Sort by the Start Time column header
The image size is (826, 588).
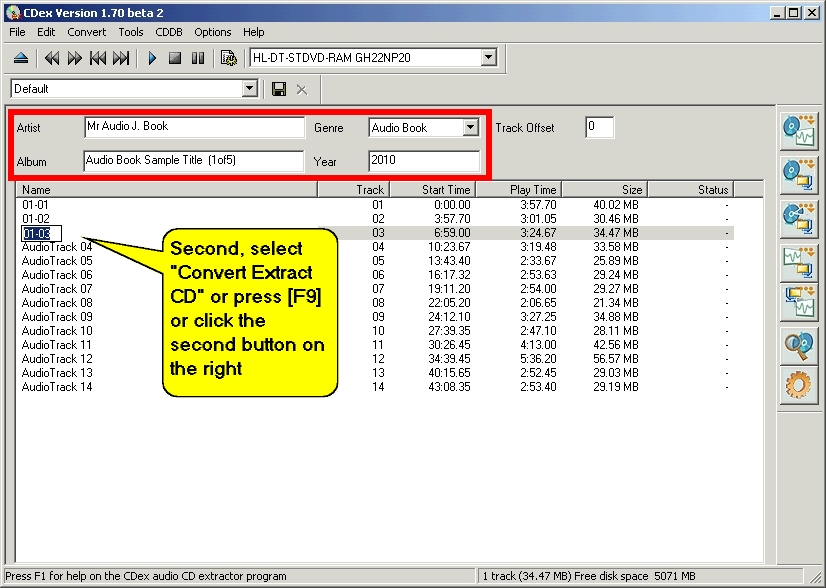tap(432, 190)
